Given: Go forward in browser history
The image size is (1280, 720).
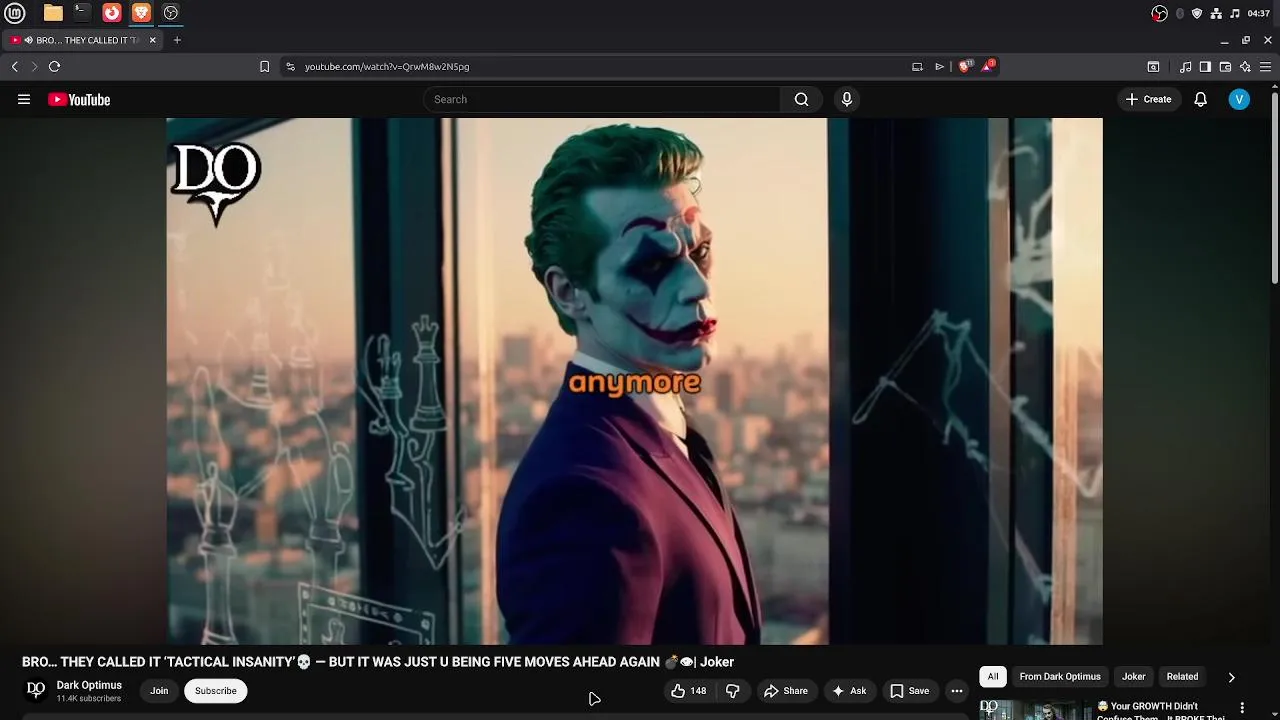Looking at the screenshot, I should pyautogui.click(x=34, y=66).
